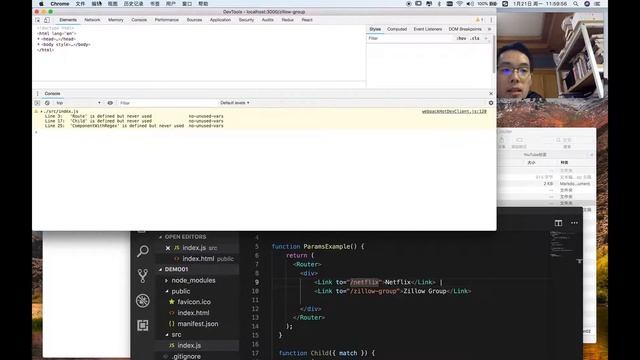Show more sidebar pane tabs chevron
Viewport: 640px width, 360px height.
coord(489,29)
